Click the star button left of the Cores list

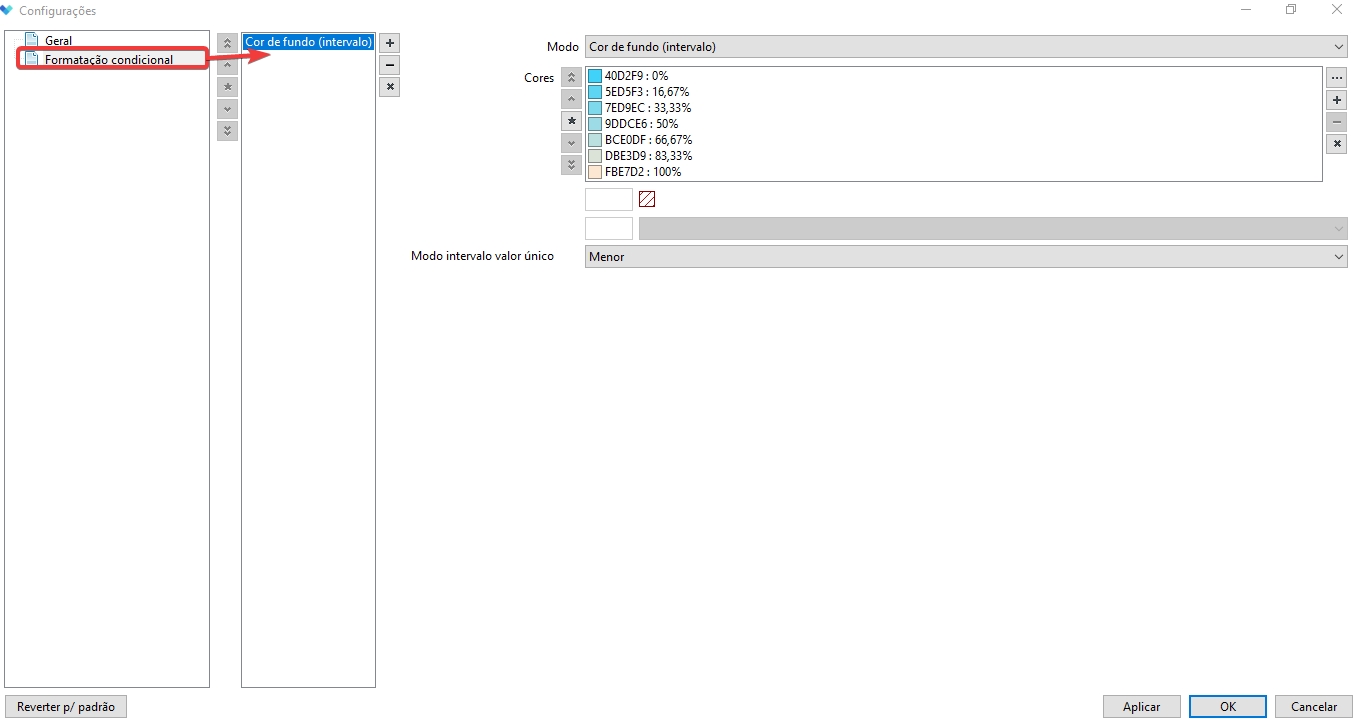click(571, 121)
